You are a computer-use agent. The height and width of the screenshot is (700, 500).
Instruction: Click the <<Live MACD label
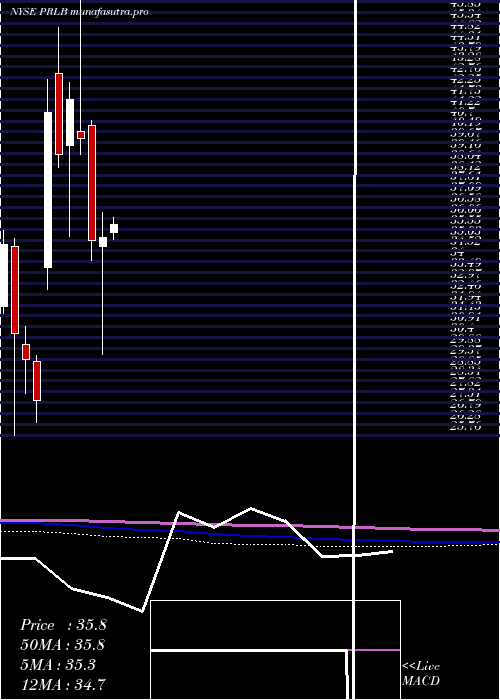[x=421, y=674]
